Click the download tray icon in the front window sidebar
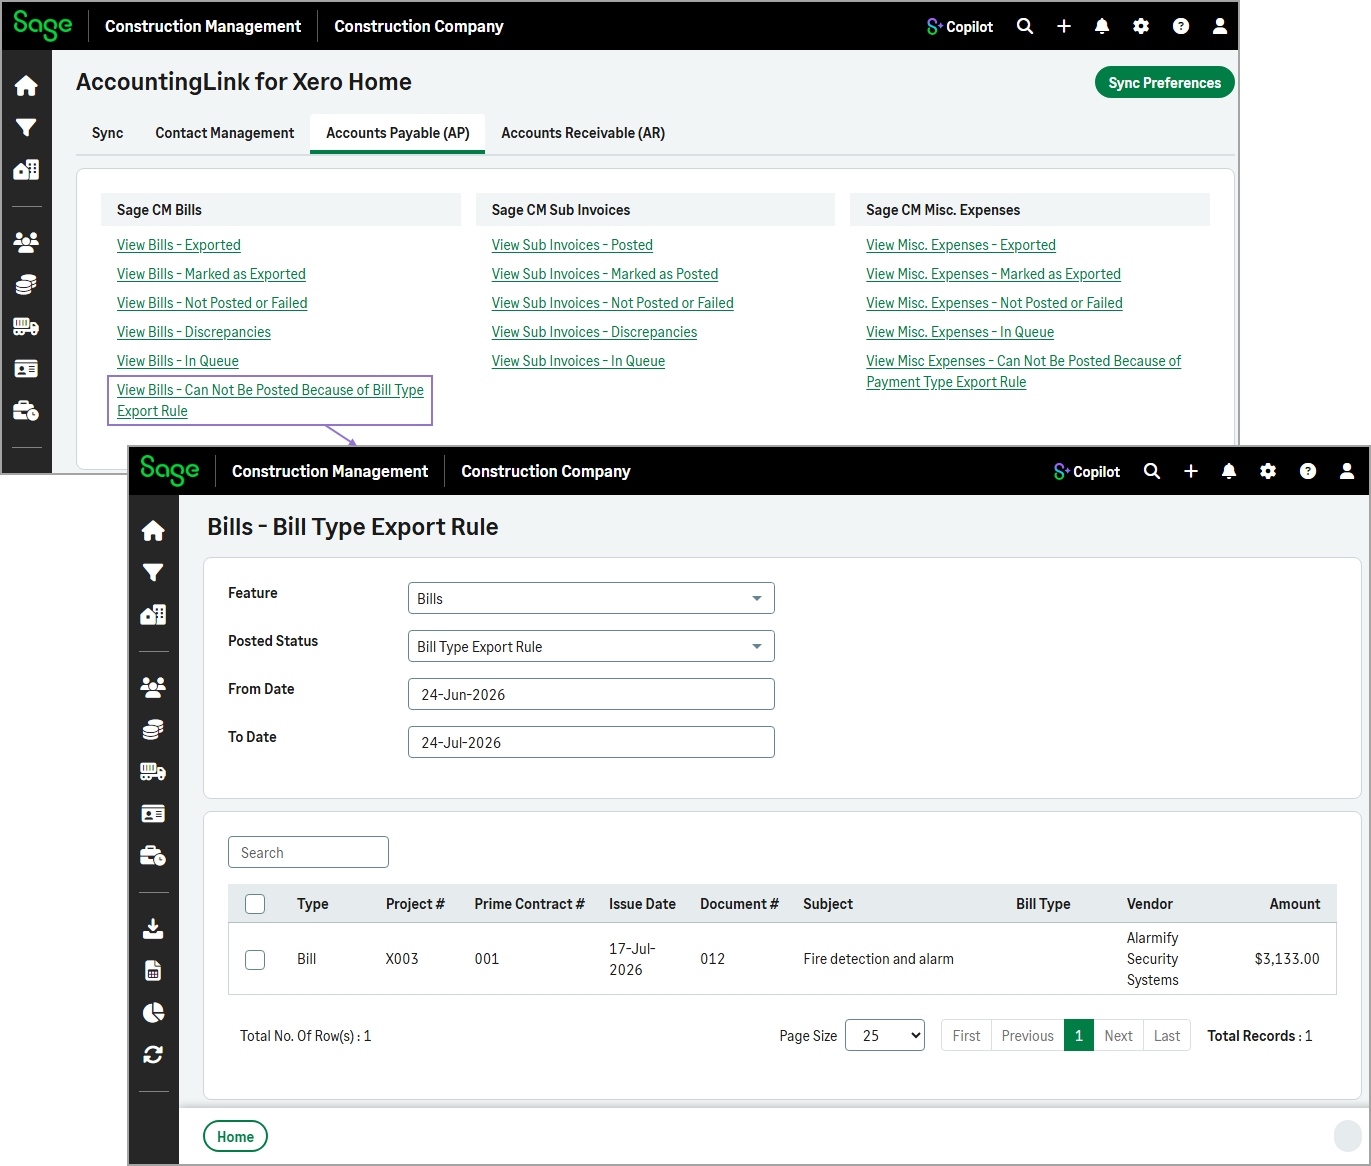This screenshot has width=1371, height=1166. (x=153, y=929)
